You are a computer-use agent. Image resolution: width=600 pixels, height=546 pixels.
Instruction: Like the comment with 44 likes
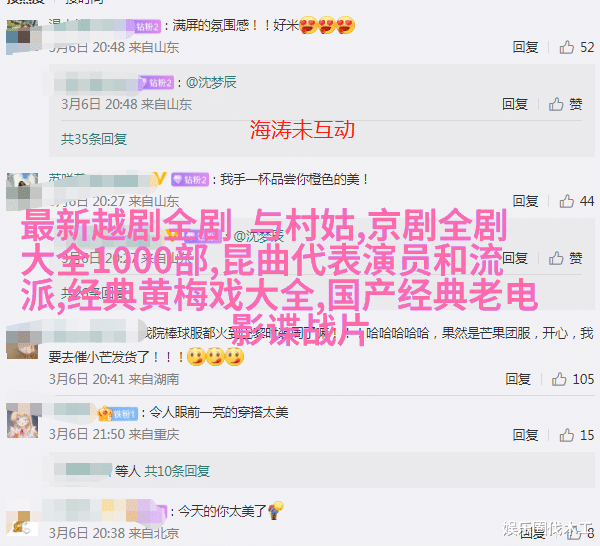566,201
